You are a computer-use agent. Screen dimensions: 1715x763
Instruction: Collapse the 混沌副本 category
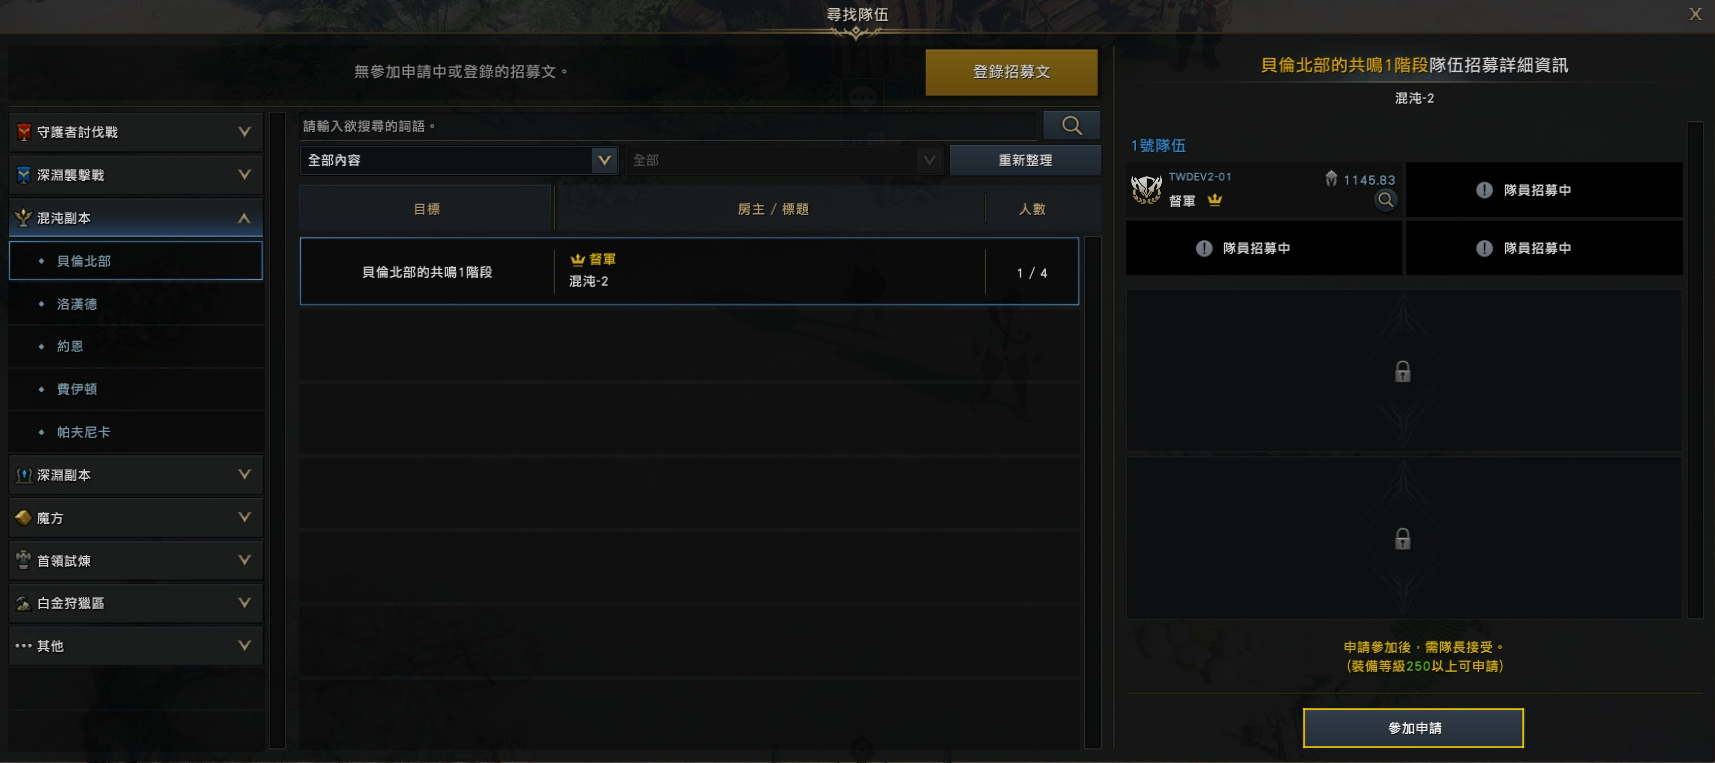[x=244, y=218]
